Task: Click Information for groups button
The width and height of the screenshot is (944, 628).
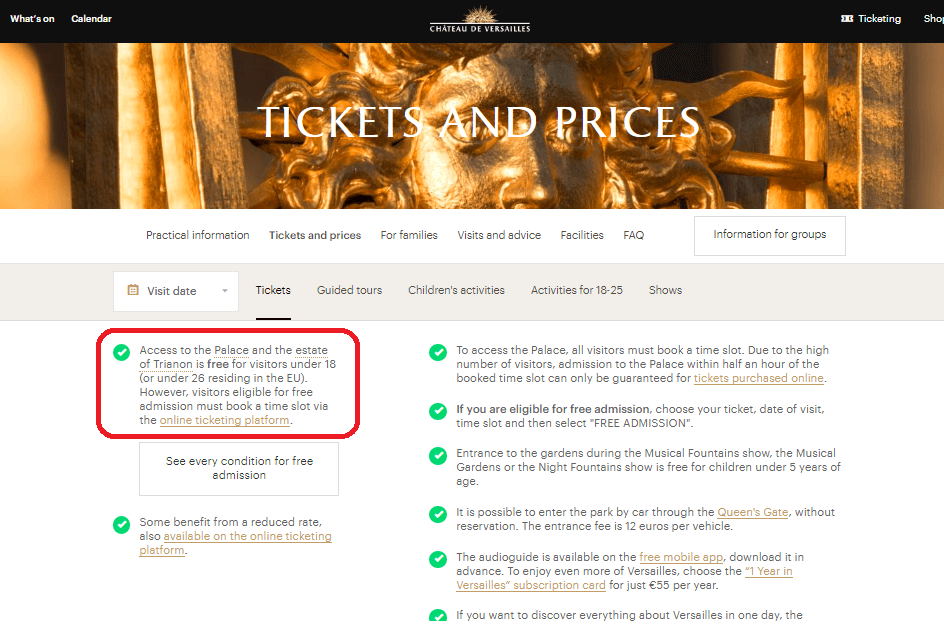Action: 769,235
